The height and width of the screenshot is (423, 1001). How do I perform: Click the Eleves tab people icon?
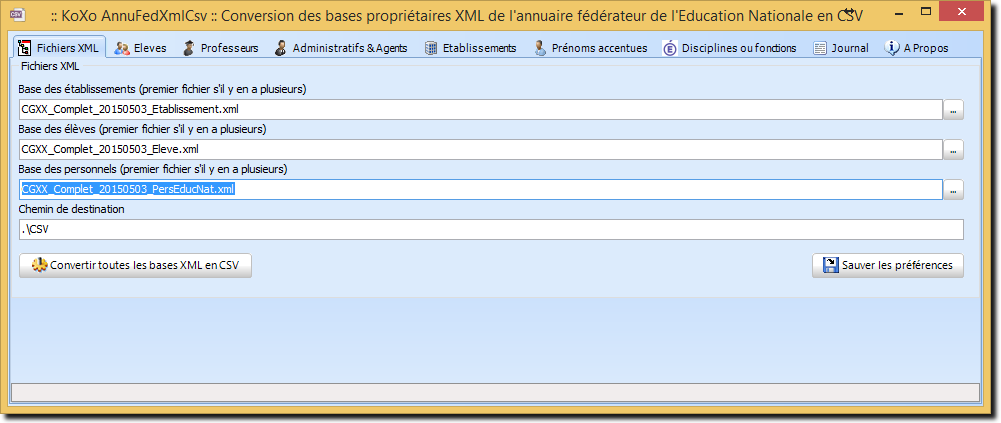pos(122,48)
